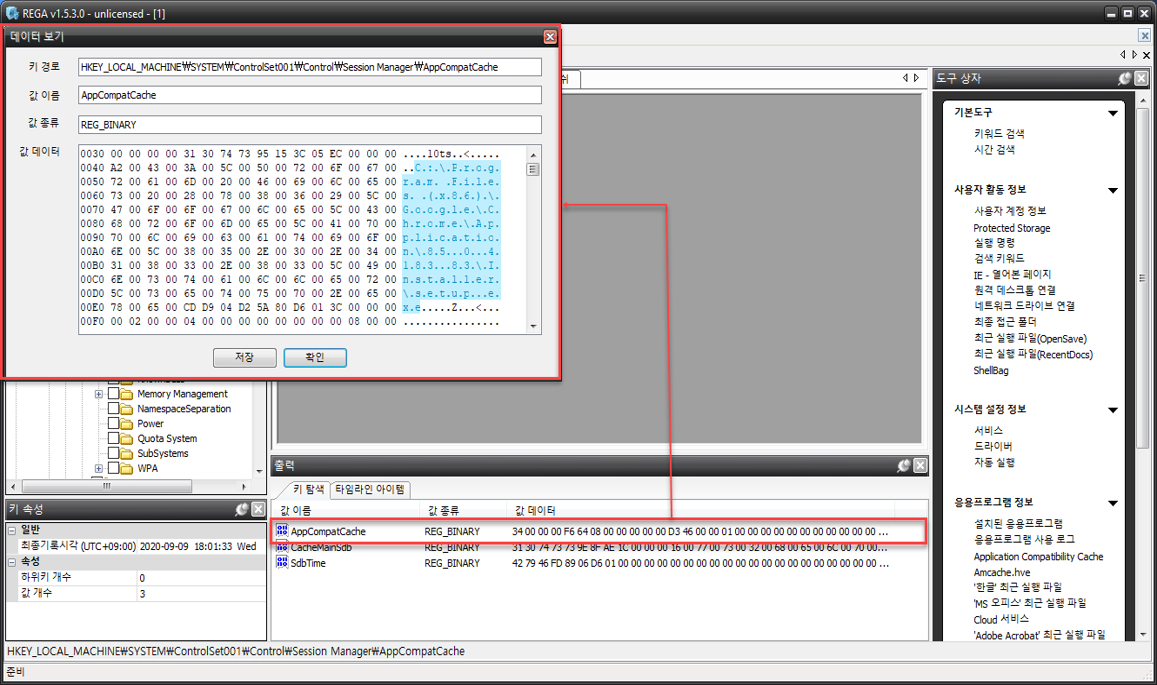
Task: Check the Memory Management checkbox
Action: pos(114,393)
